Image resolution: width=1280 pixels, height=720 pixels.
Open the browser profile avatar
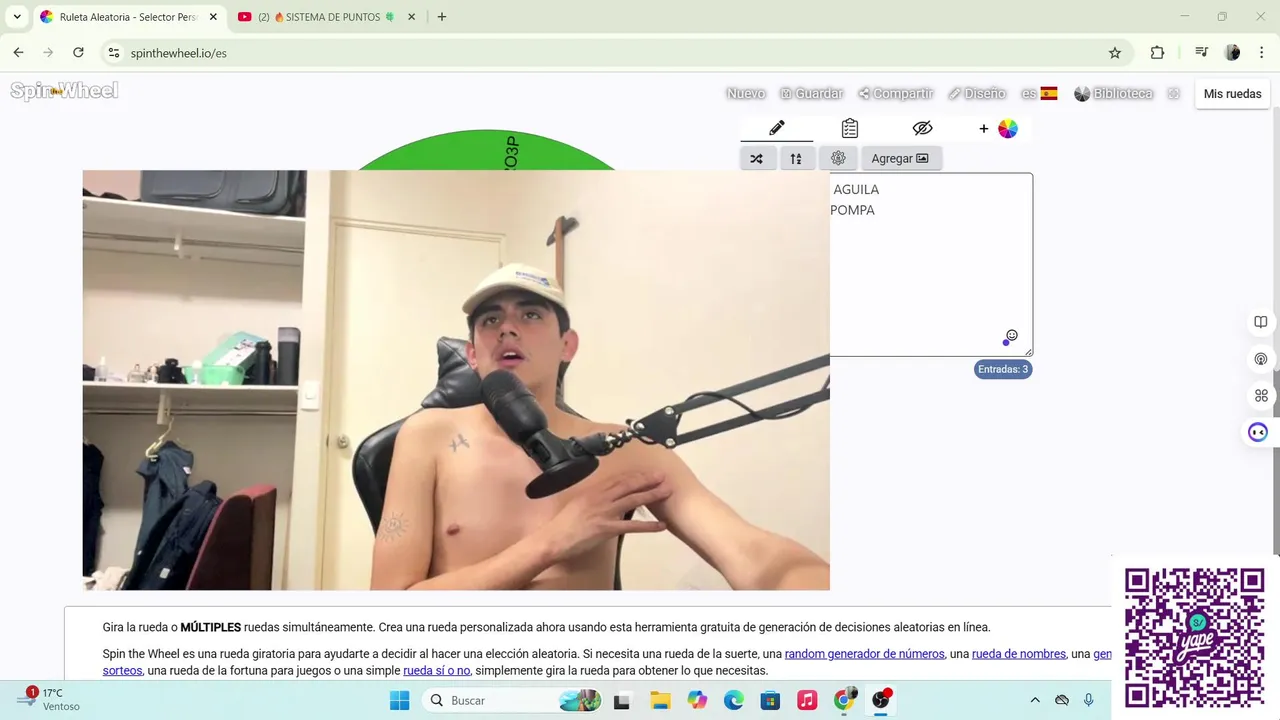[1232, 53]
